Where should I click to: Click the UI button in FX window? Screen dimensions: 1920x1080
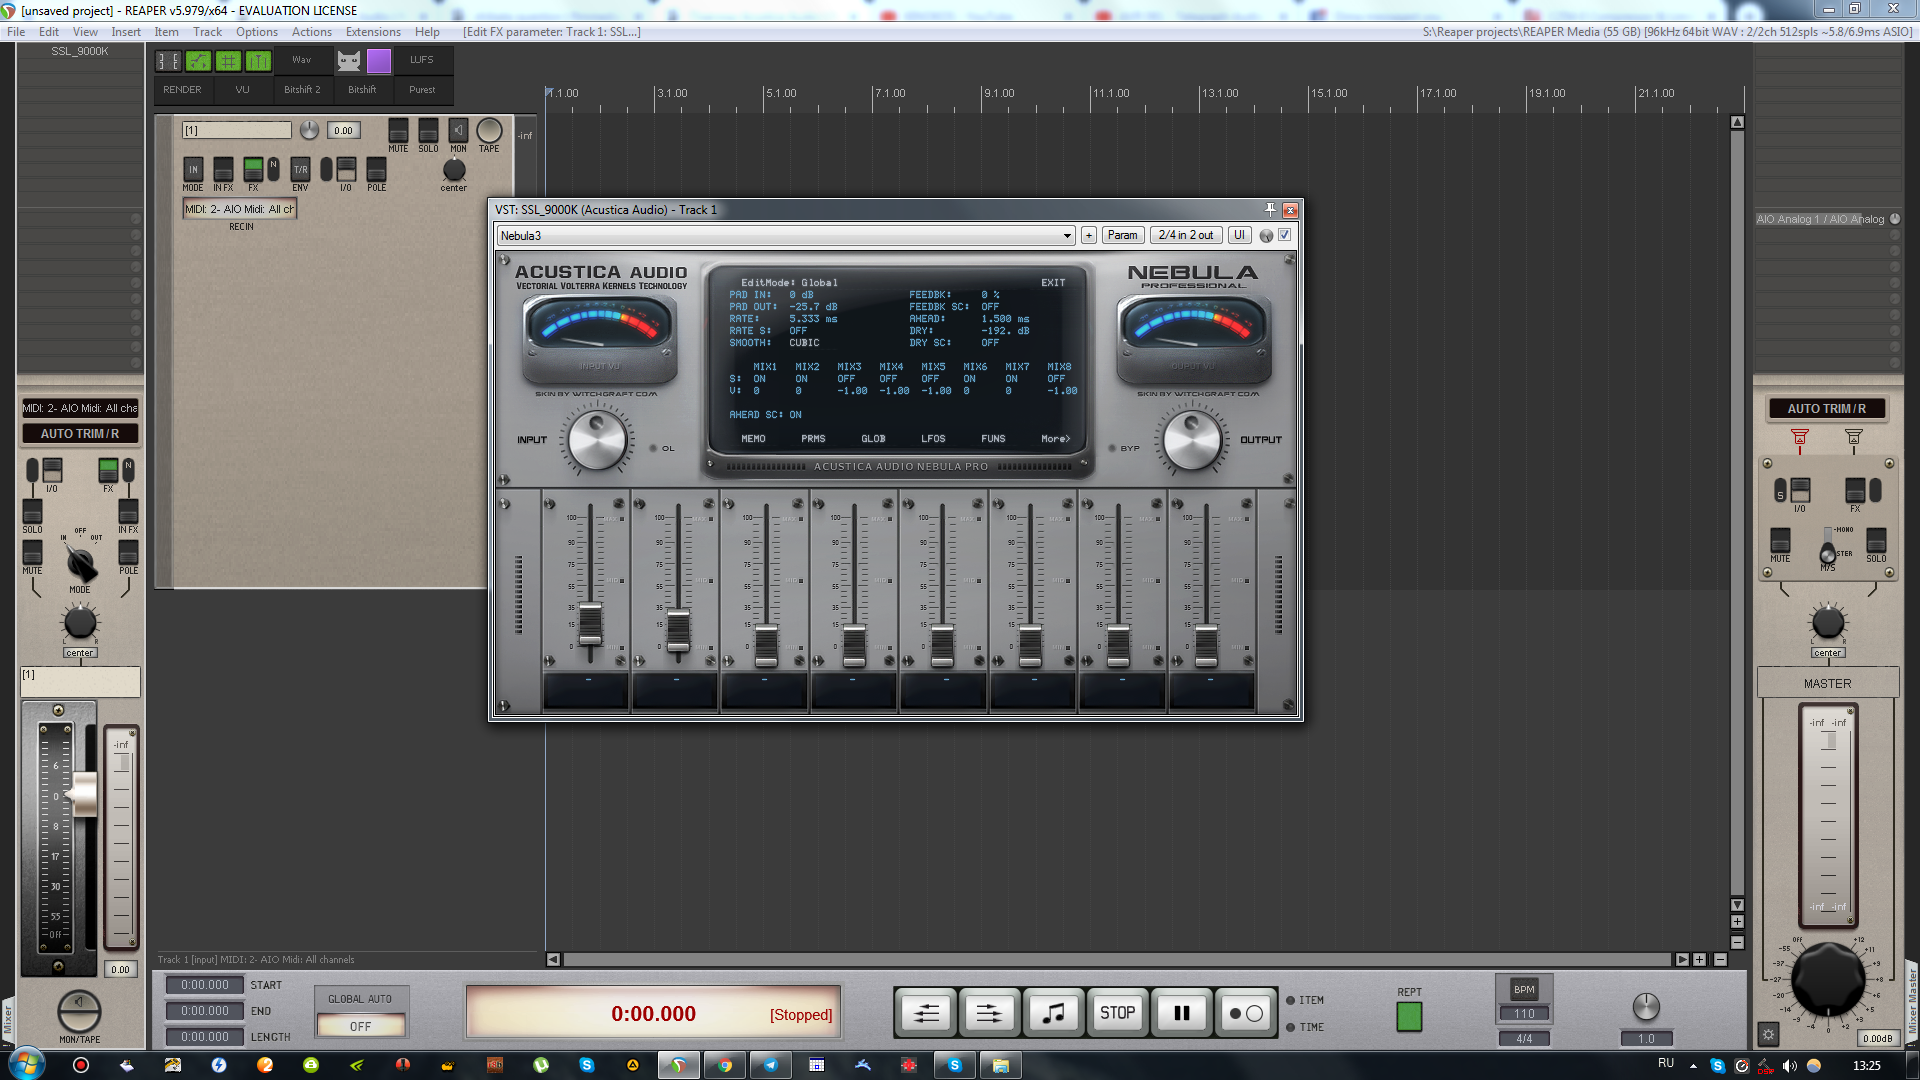pyautogui.click(x=1239, y=235)
